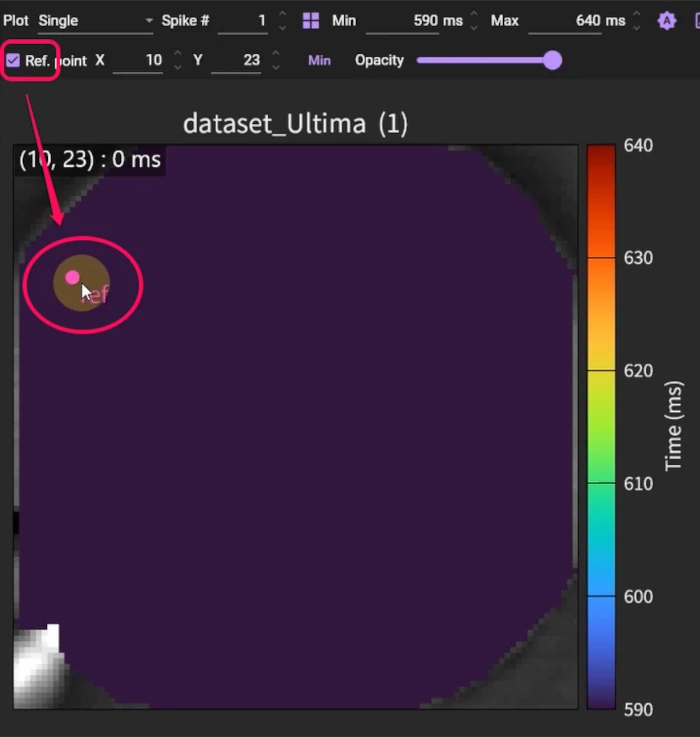Viewport: 700px width, 737px height.
Task: Click the pink reference point marker on map
Action: pos(72,277)
